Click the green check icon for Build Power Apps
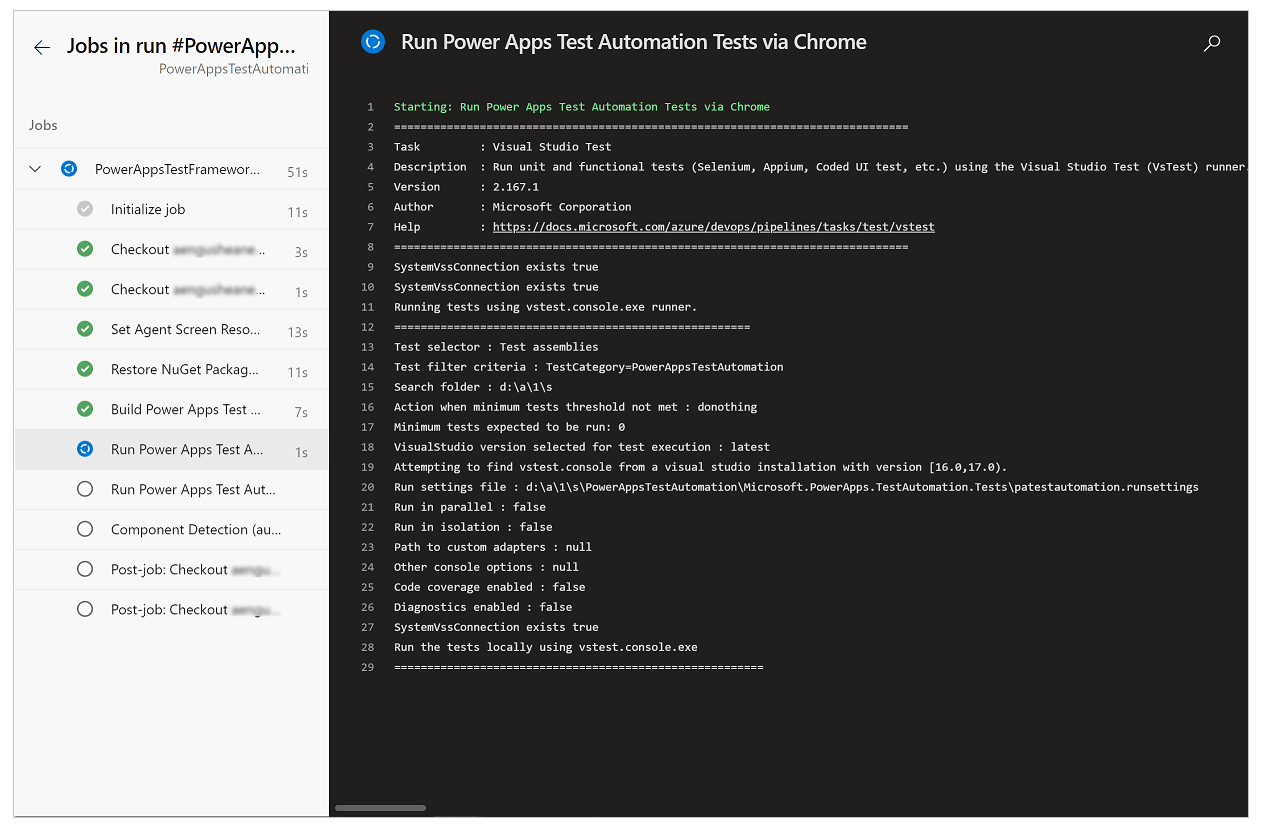Screen dimensions: 1264x831 click(85, 409)
